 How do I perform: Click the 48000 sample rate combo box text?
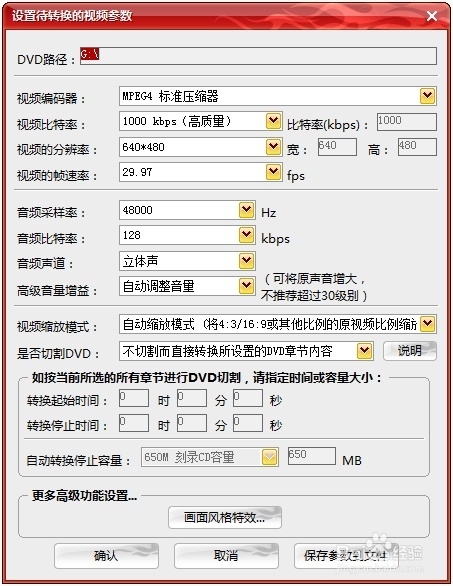[x=137, y=210]
